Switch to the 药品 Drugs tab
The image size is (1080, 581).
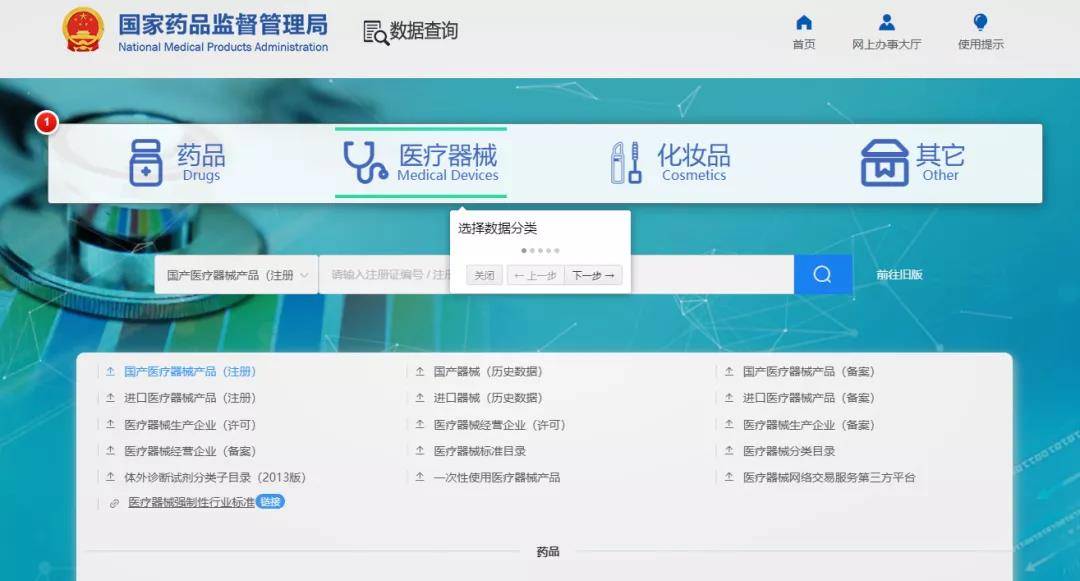178,163
